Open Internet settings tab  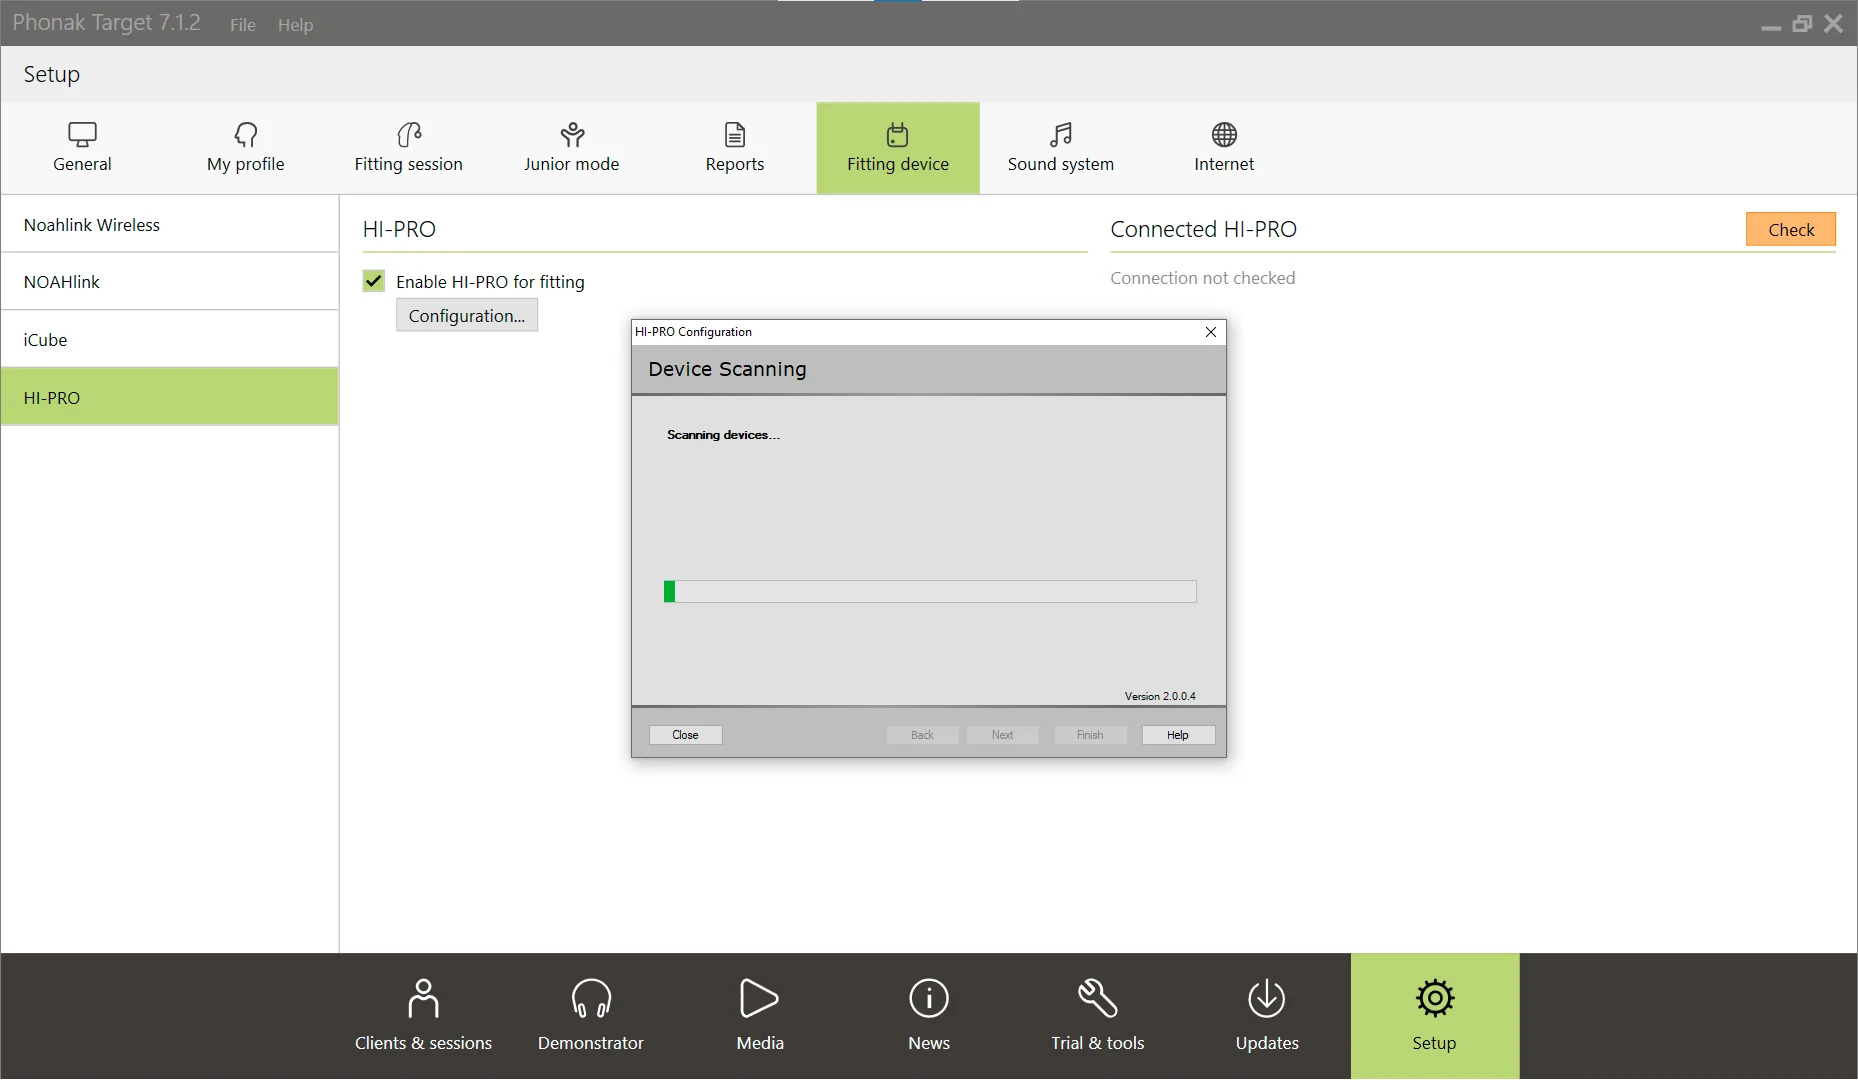click(1224, 148)
